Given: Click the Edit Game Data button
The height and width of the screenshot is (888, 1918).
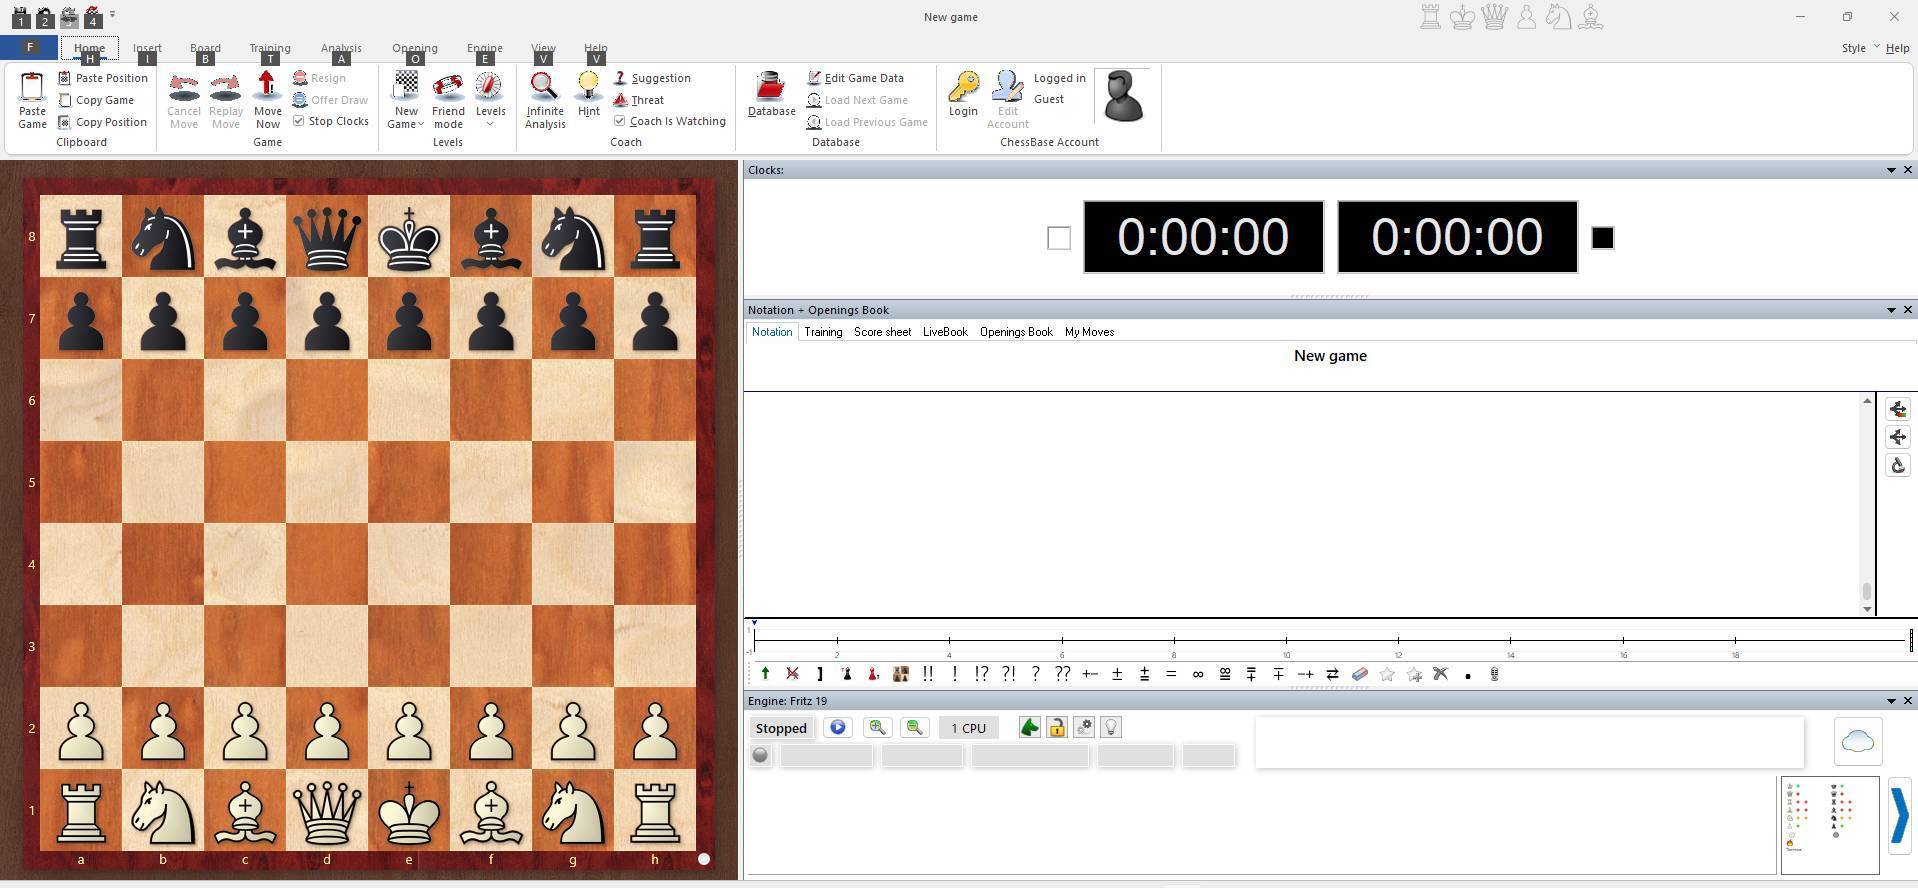Looking at the screenshot, I should tap(855, 78).
